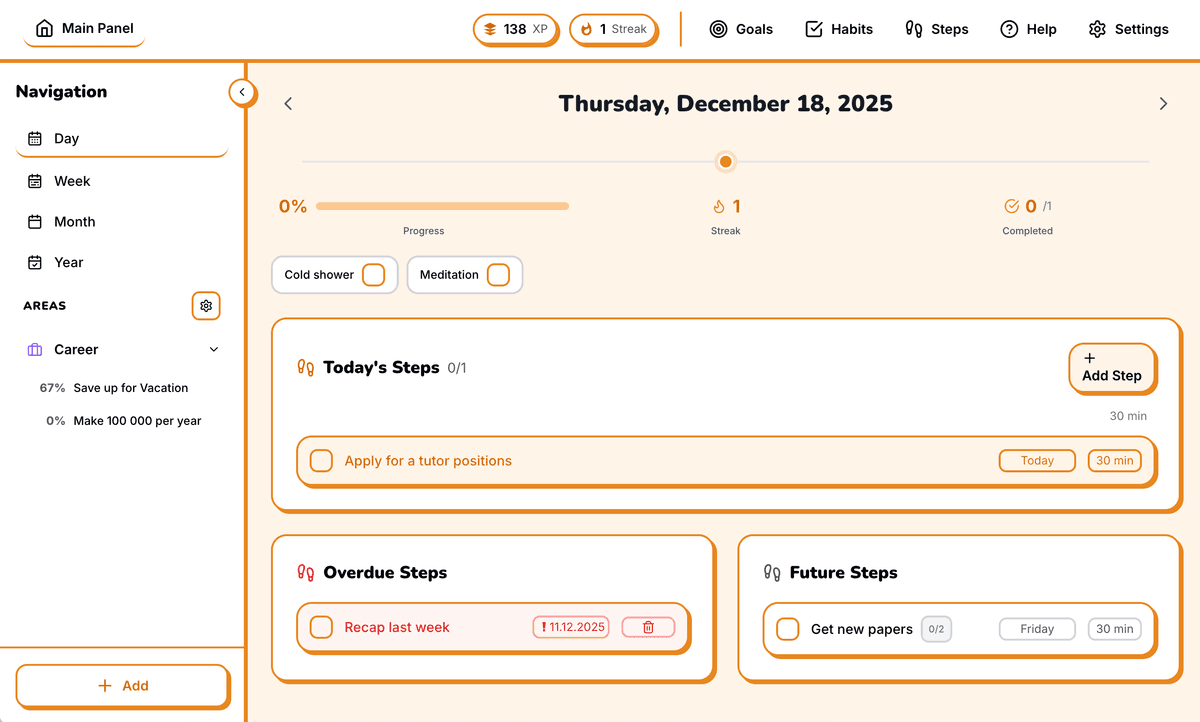Image resolution: width=1200 pixels, height=722 pixels.
Task: Open the Save up for Vacation goal
Action: (x=130, y=388)
